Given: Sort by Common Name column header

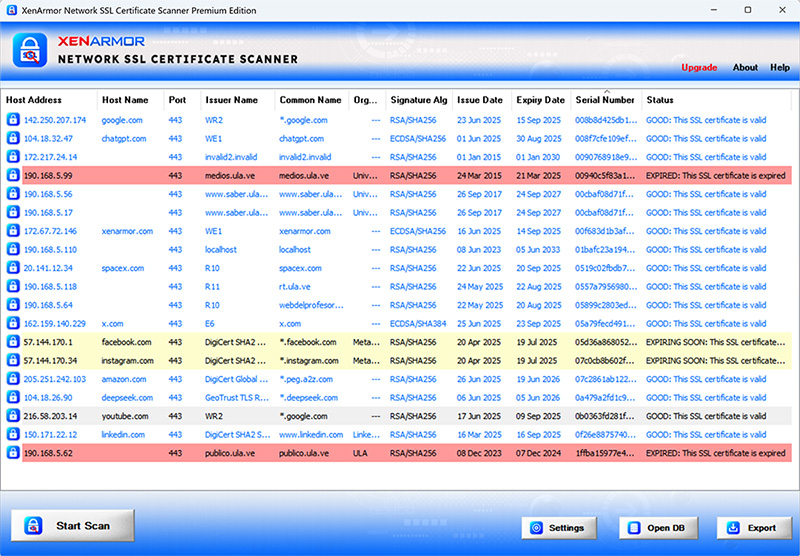Looking at the screenshot, I should pos(310,100).
